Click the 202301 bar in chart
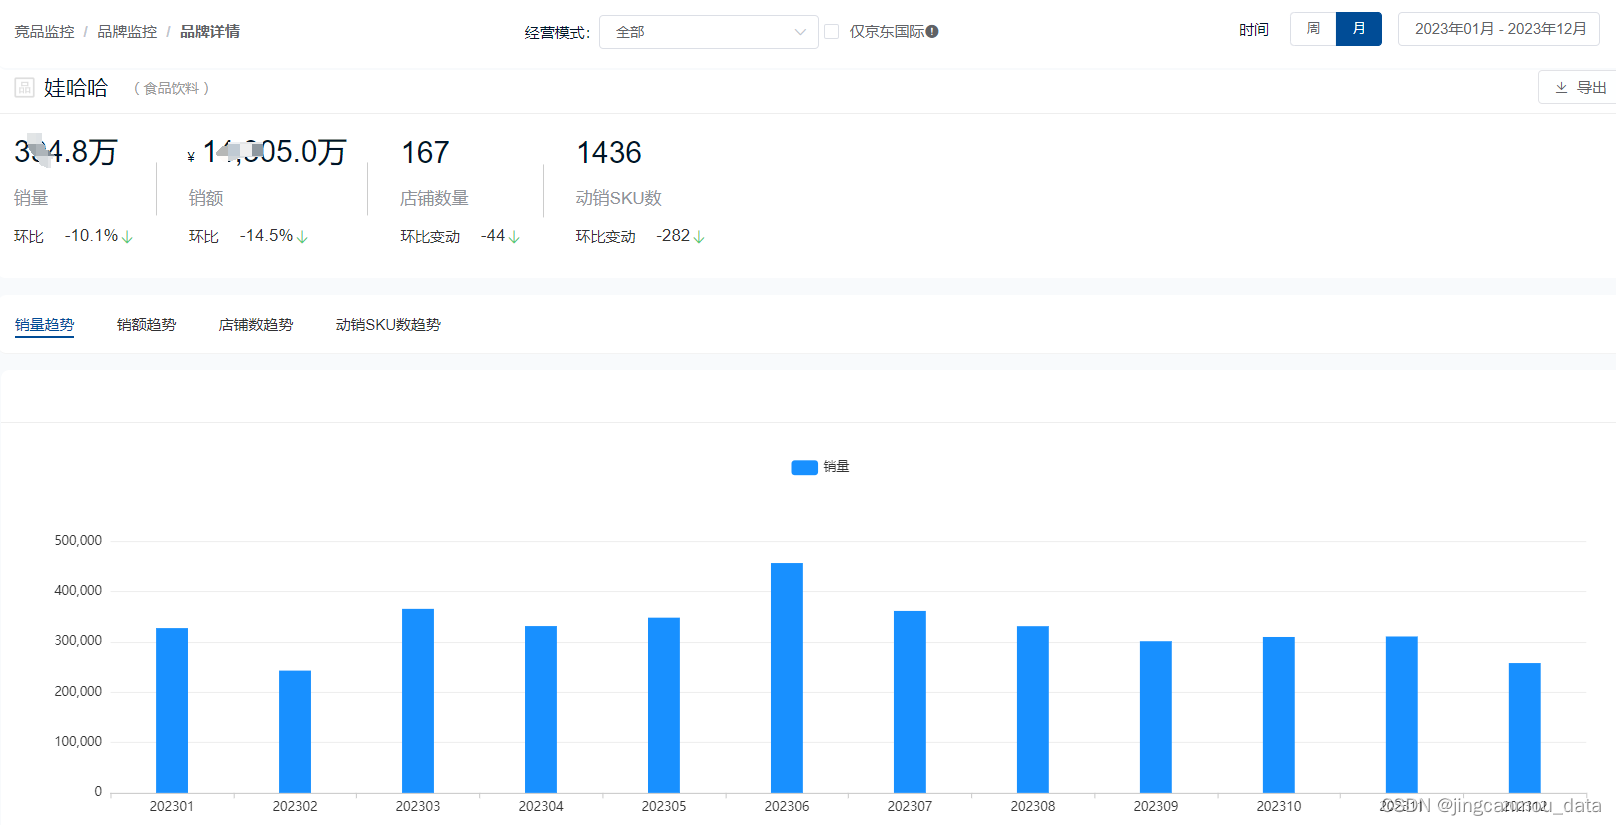 click(172, 711)
